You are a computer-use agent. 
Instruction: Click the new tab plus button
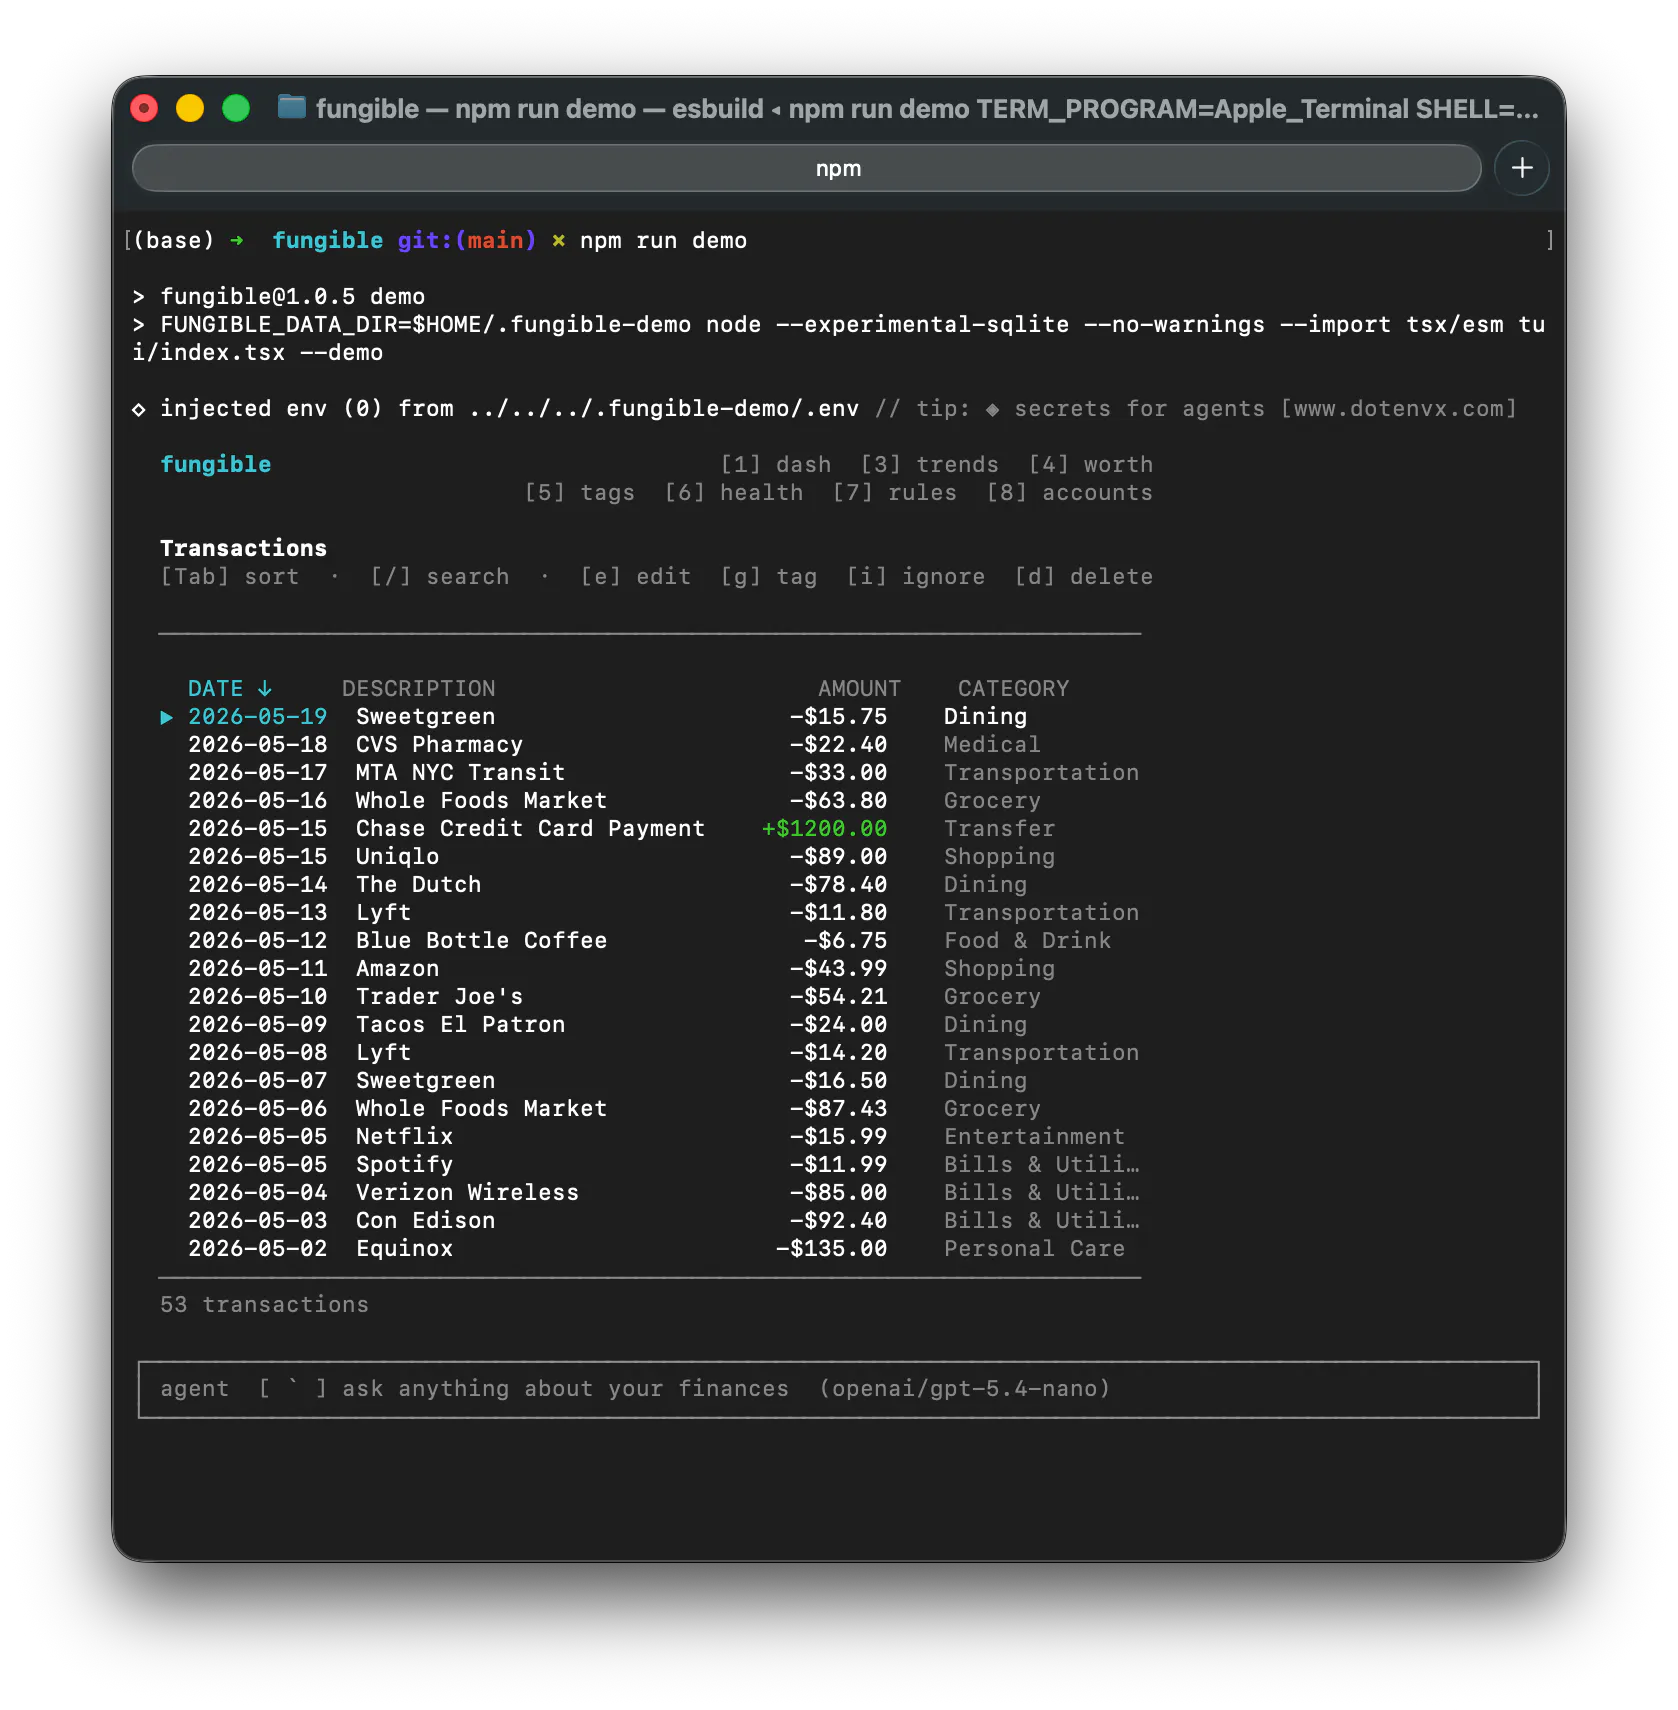point(1521,168)
